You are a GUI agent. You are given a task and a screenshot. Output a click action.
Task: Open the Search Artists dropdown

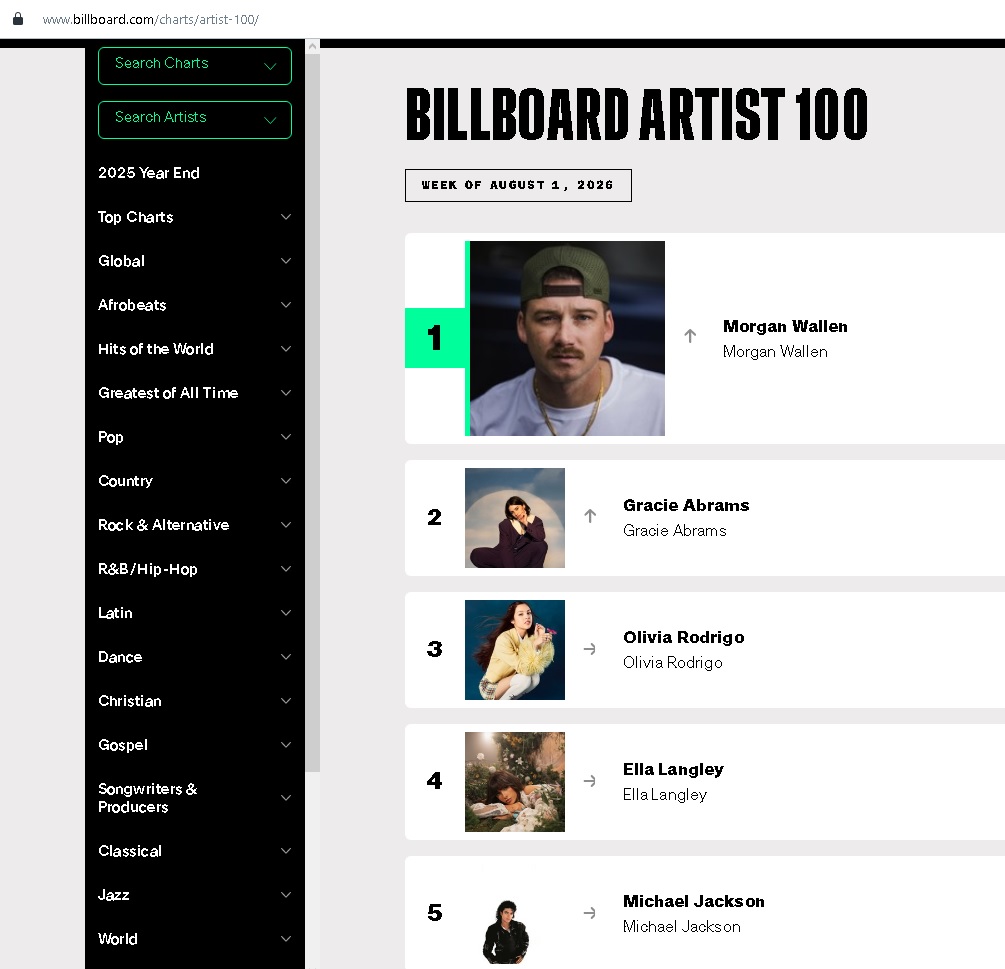click(195, 120)
